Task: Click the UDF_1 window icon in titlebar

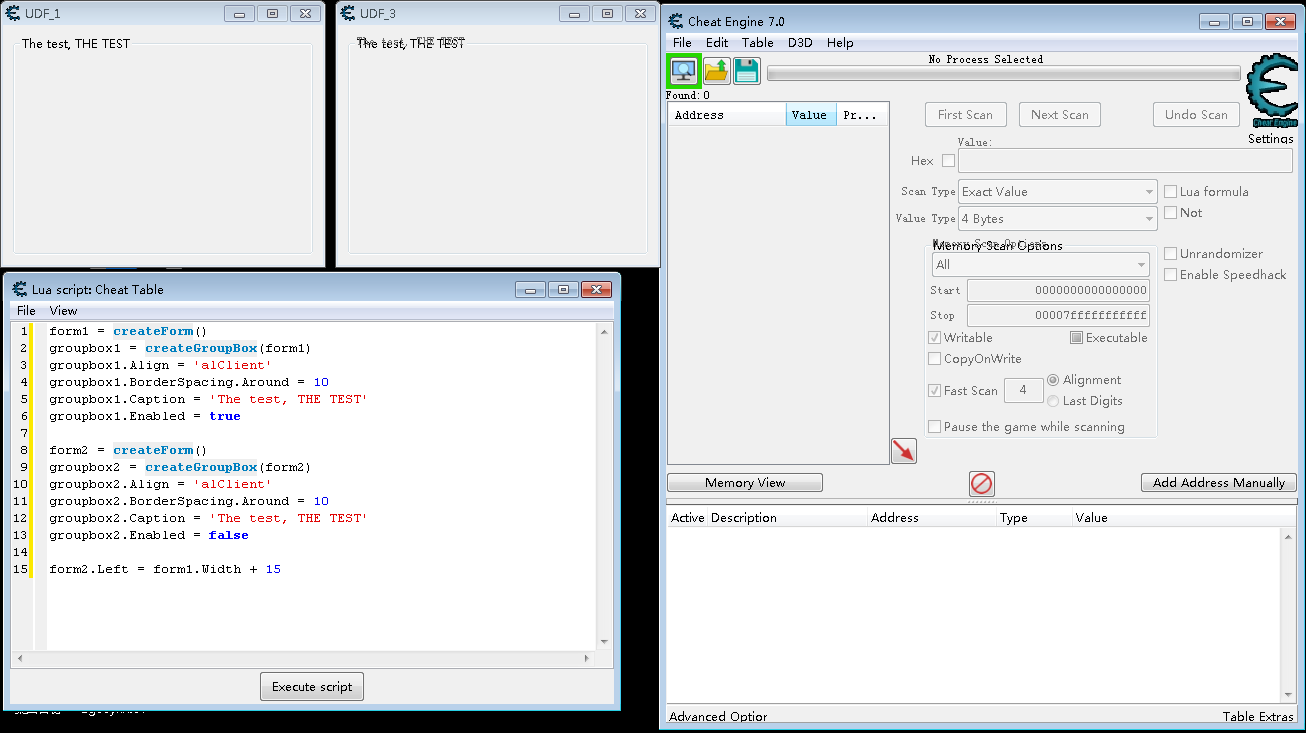Action: coord(14,13)
